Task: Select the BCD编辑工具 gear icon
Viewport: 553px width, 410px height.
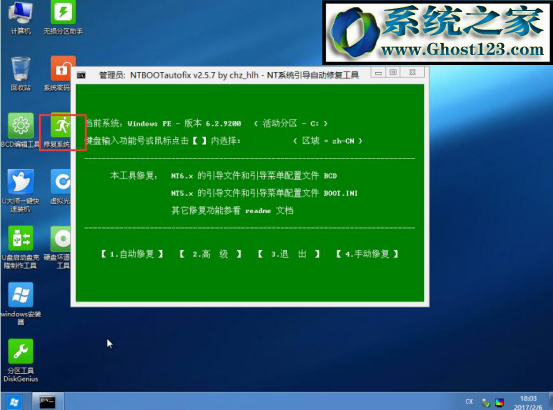Action: pyautogui.click(x=21, y=130)
